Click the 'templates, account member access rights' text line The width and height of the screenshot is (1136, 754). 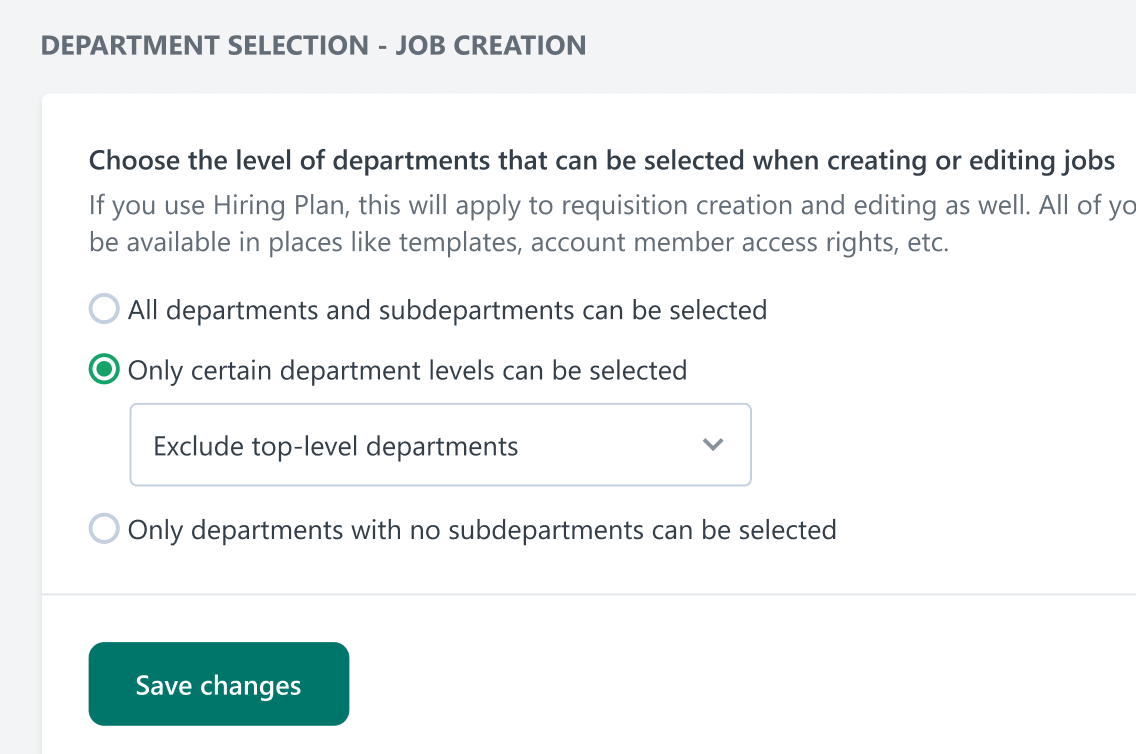[519, 242]
